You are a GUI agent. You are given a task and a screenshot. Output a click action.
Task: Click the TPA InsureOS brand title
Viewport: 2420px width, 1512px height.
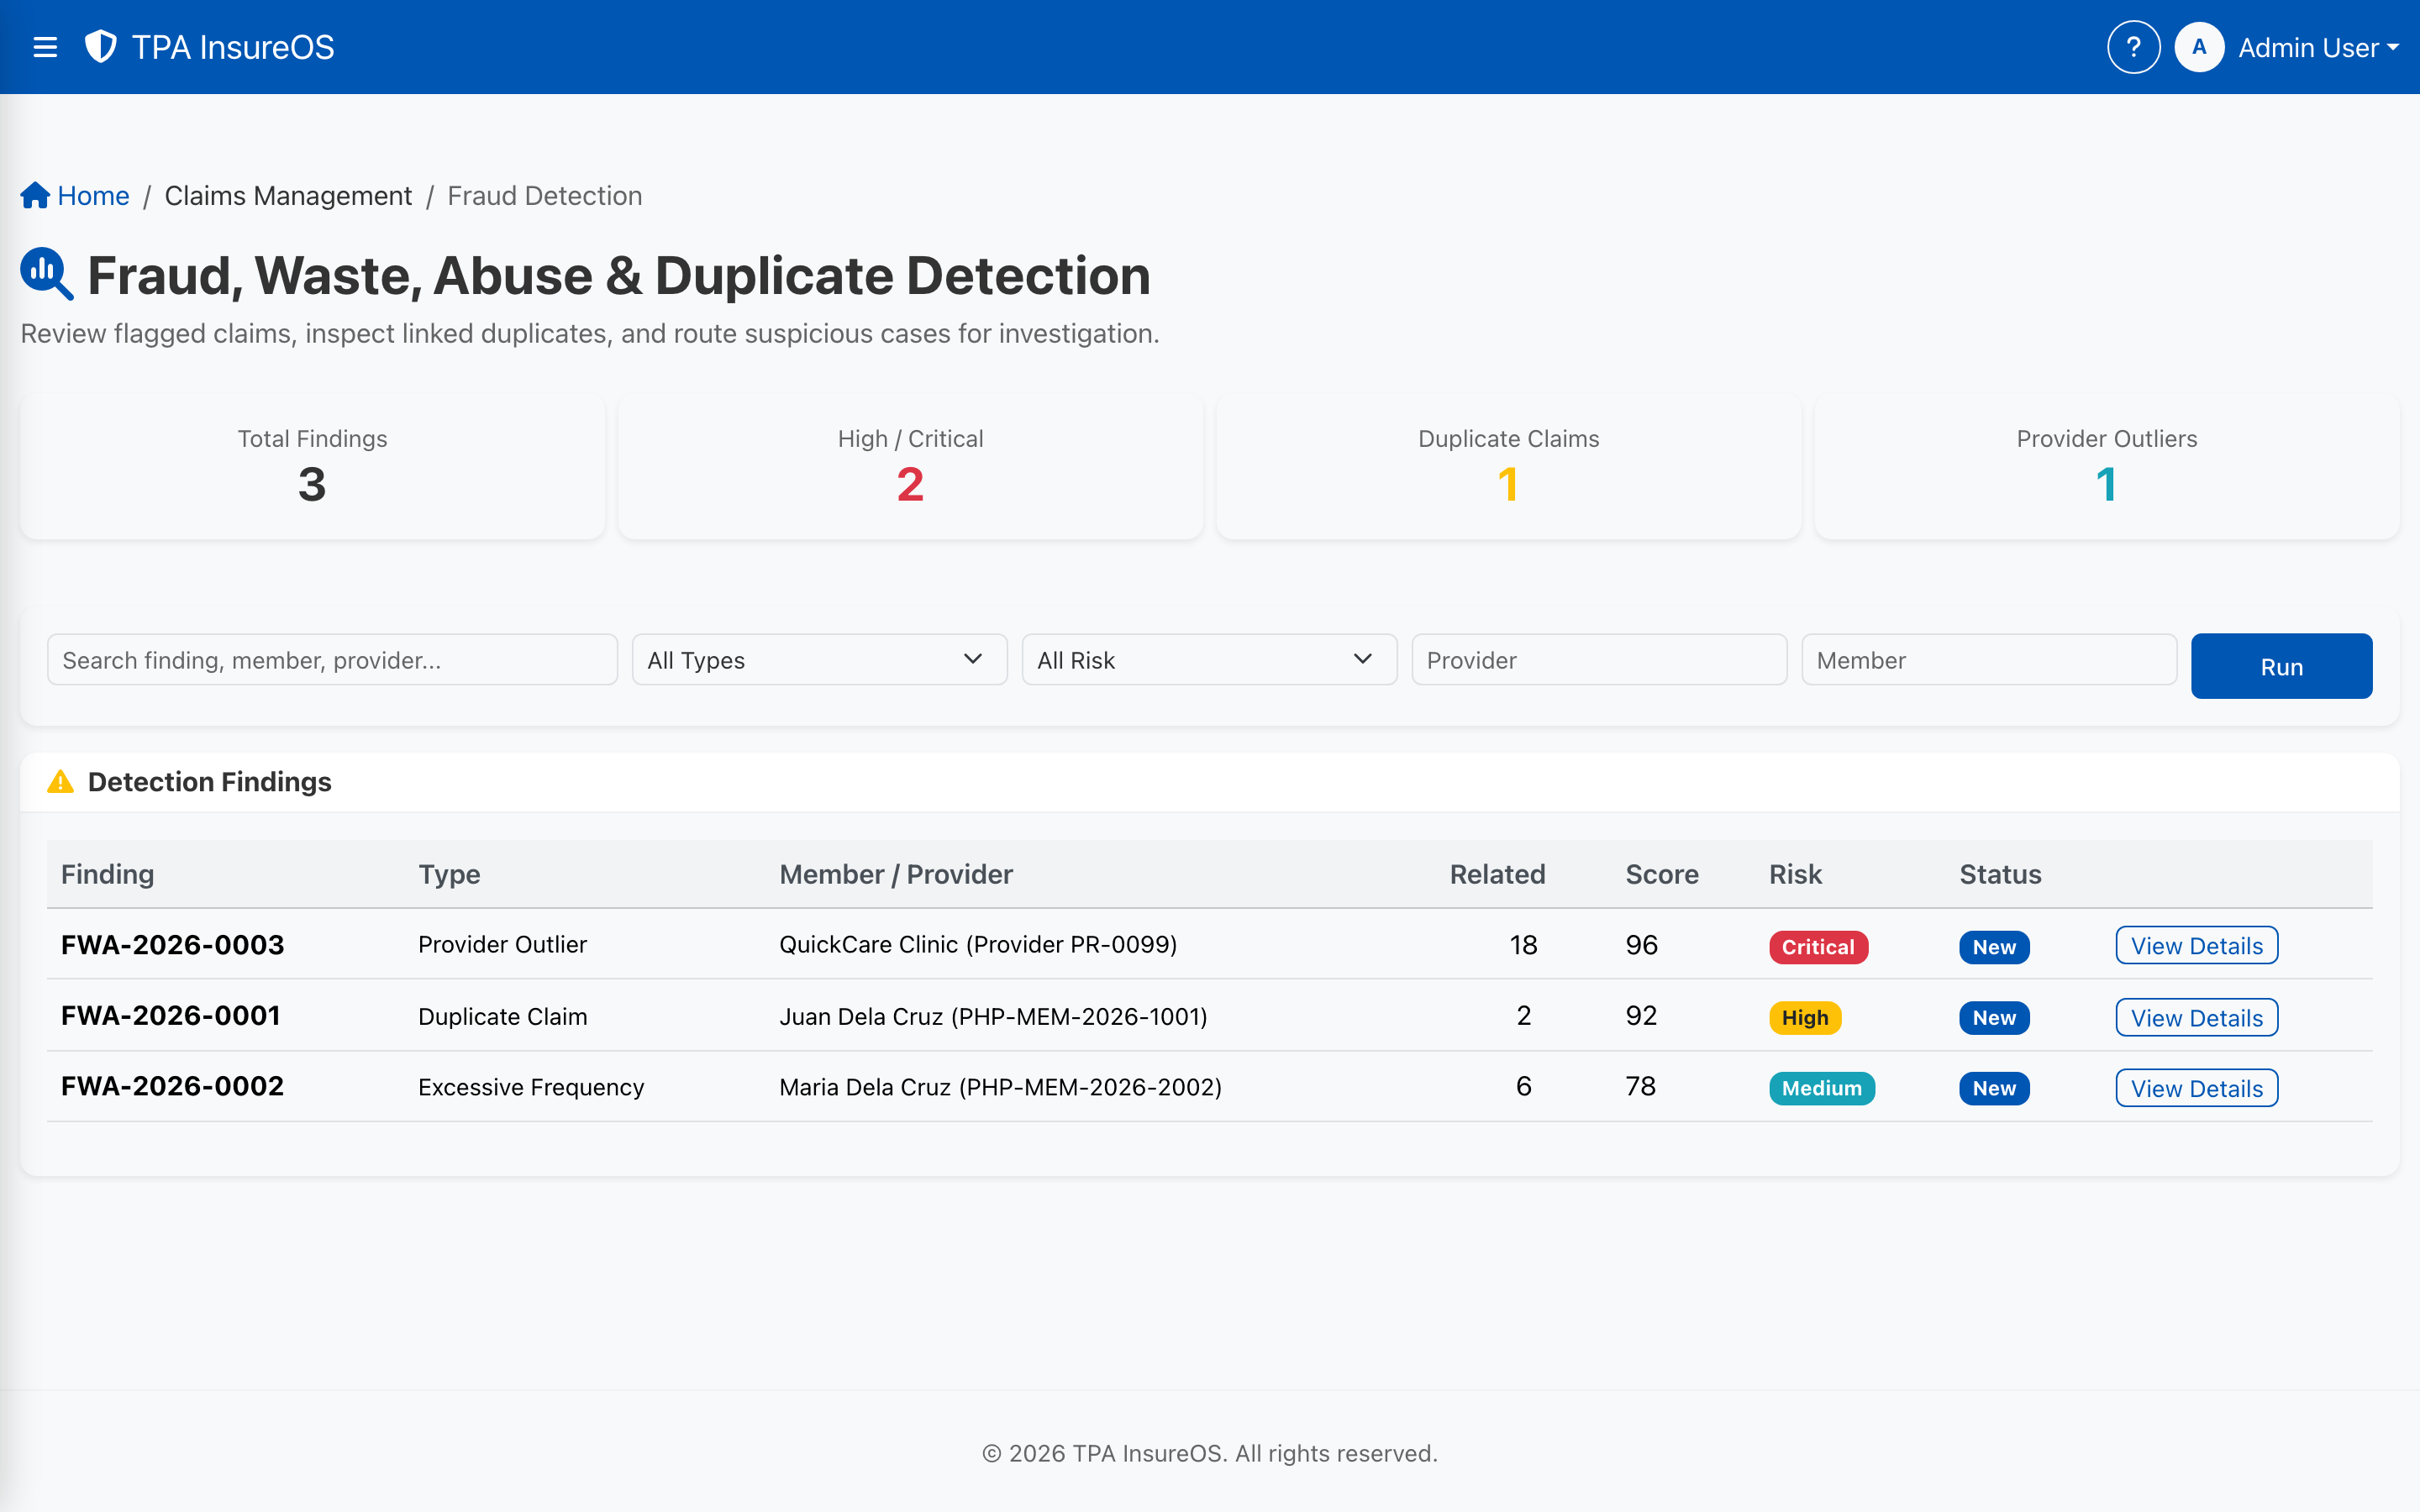pos(233,47)
